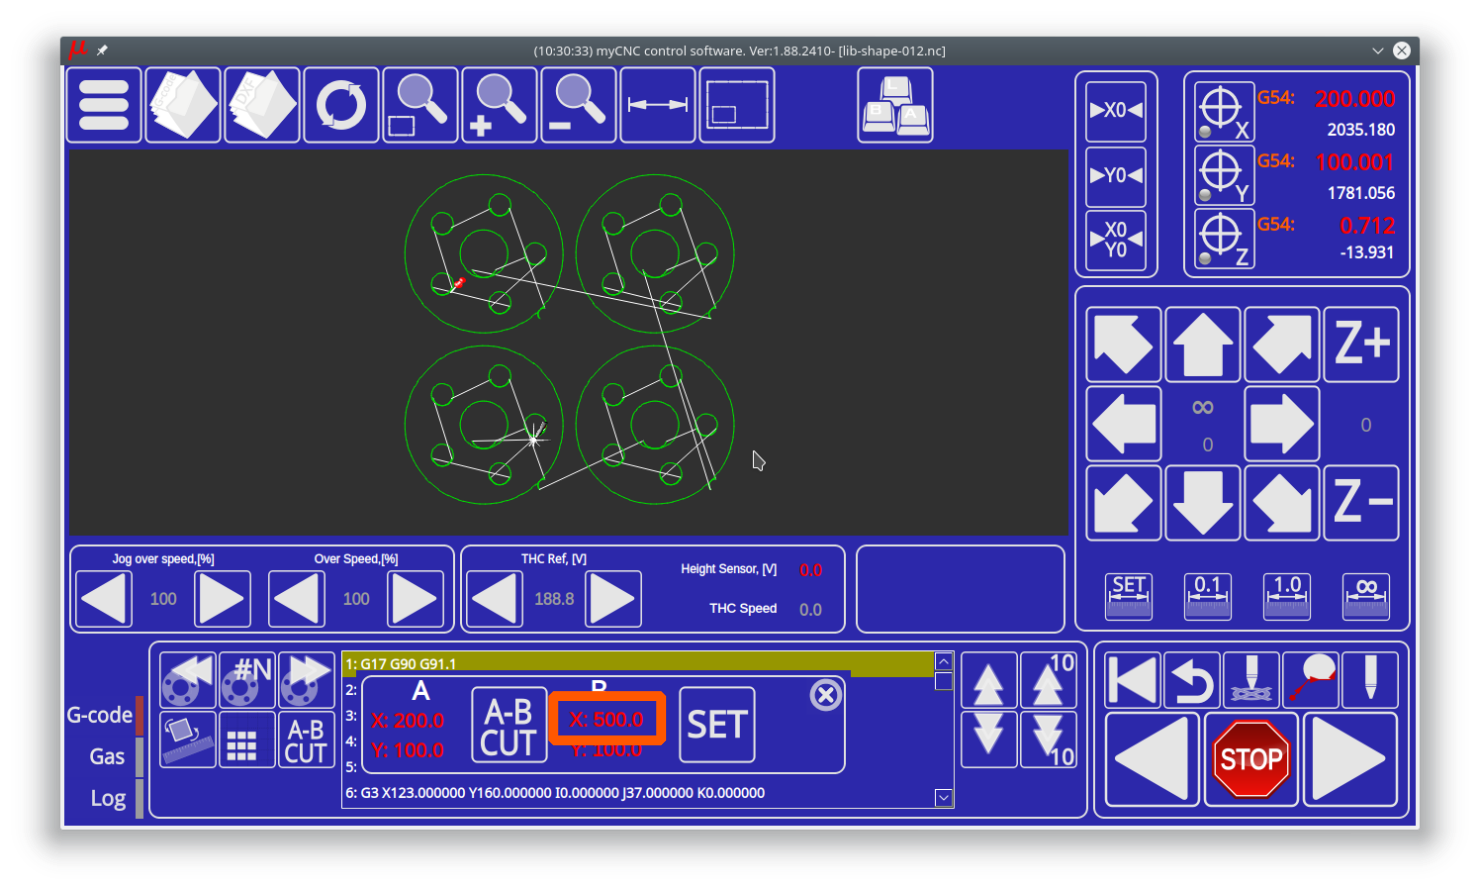Increase the THC Ref voltage
Image resolution: width=1480 pixels, height=890 pixels.
point(612,599)
